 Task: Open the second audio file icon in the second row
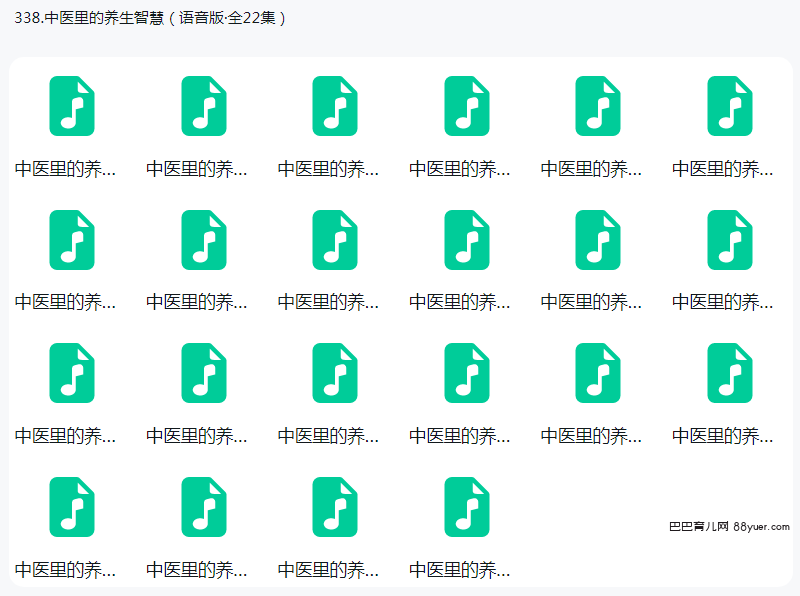[204, 240]
